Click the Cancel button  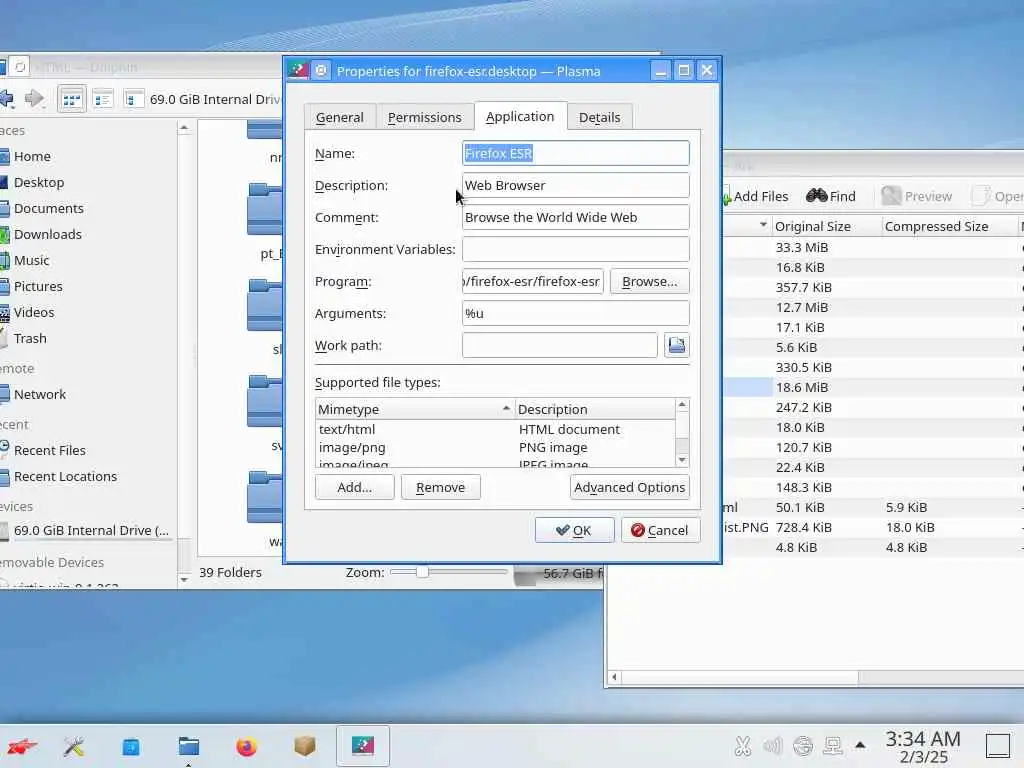[x=660, y=530]
